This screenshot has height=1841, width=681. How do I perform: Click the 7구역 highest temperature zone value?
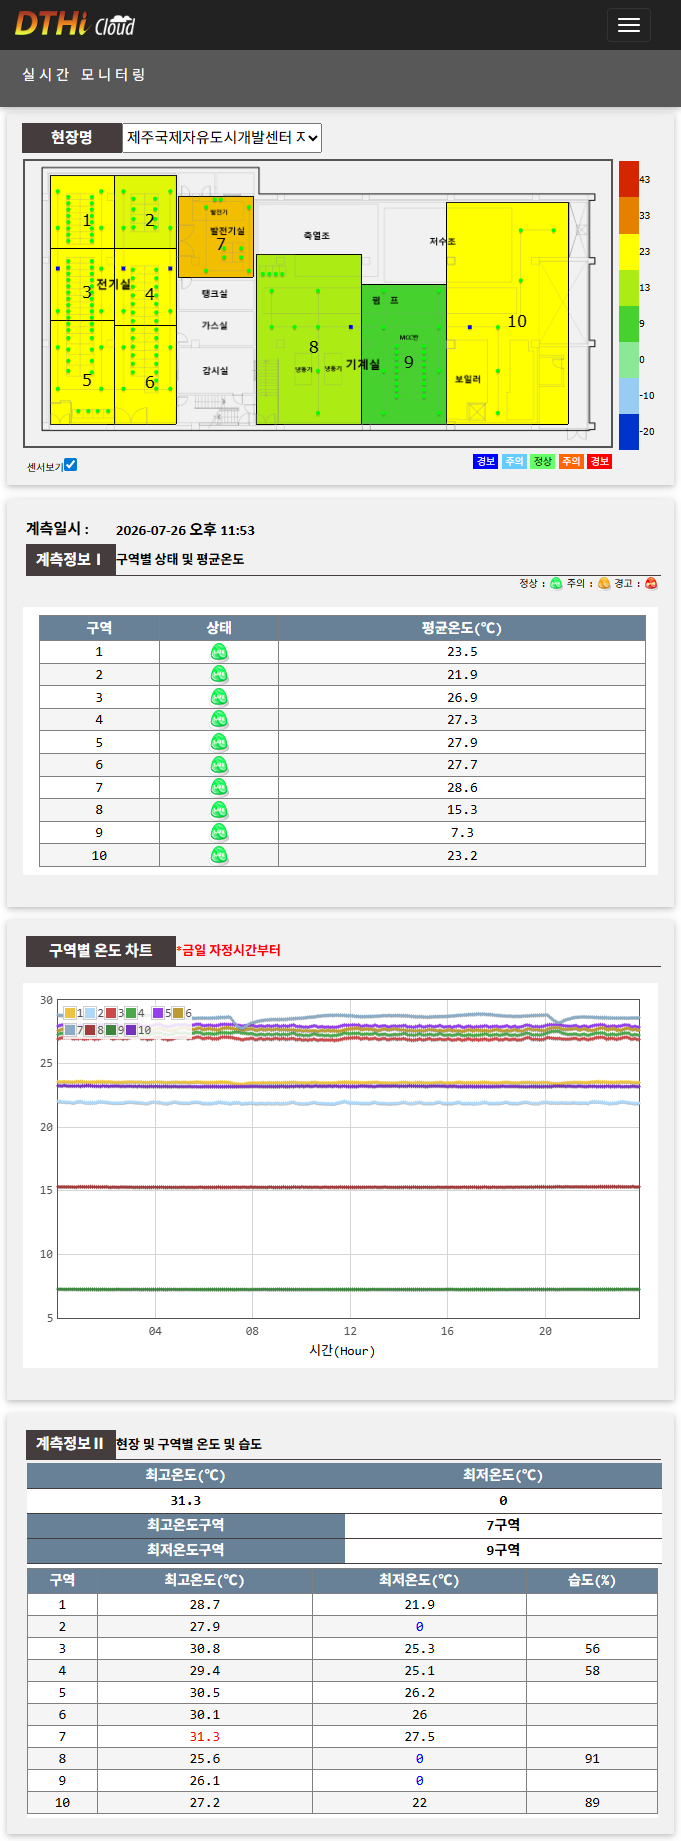tap(503, 1525)
